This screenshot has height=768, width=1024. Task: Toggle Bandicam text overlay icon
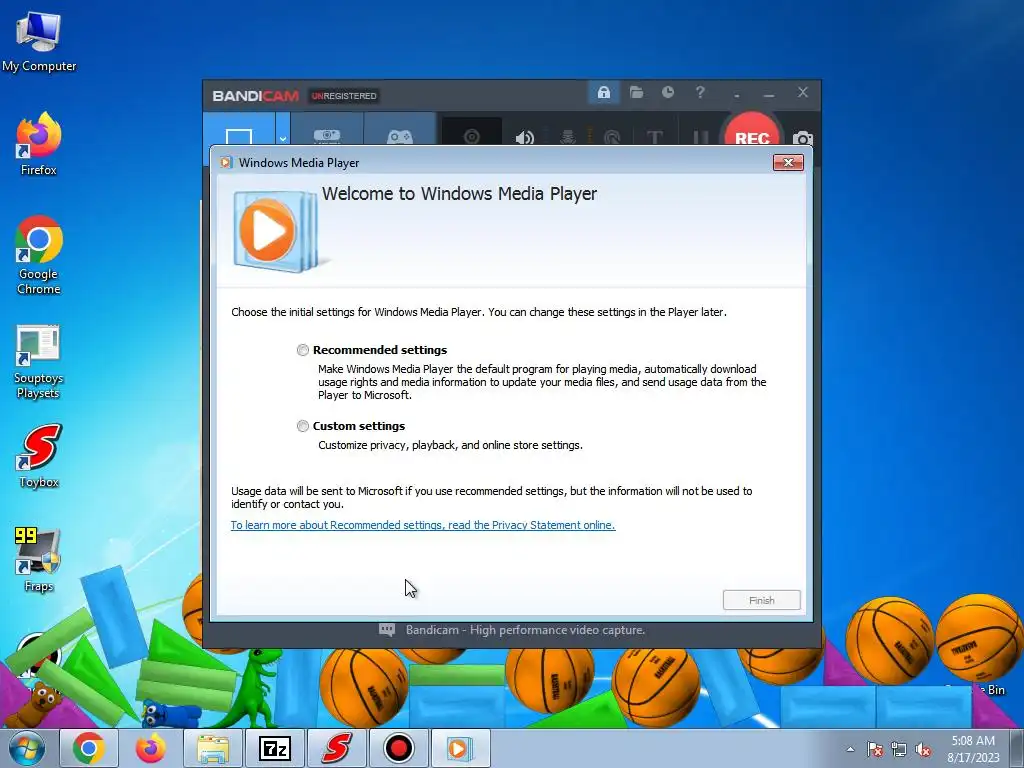(x=654, y=137)
